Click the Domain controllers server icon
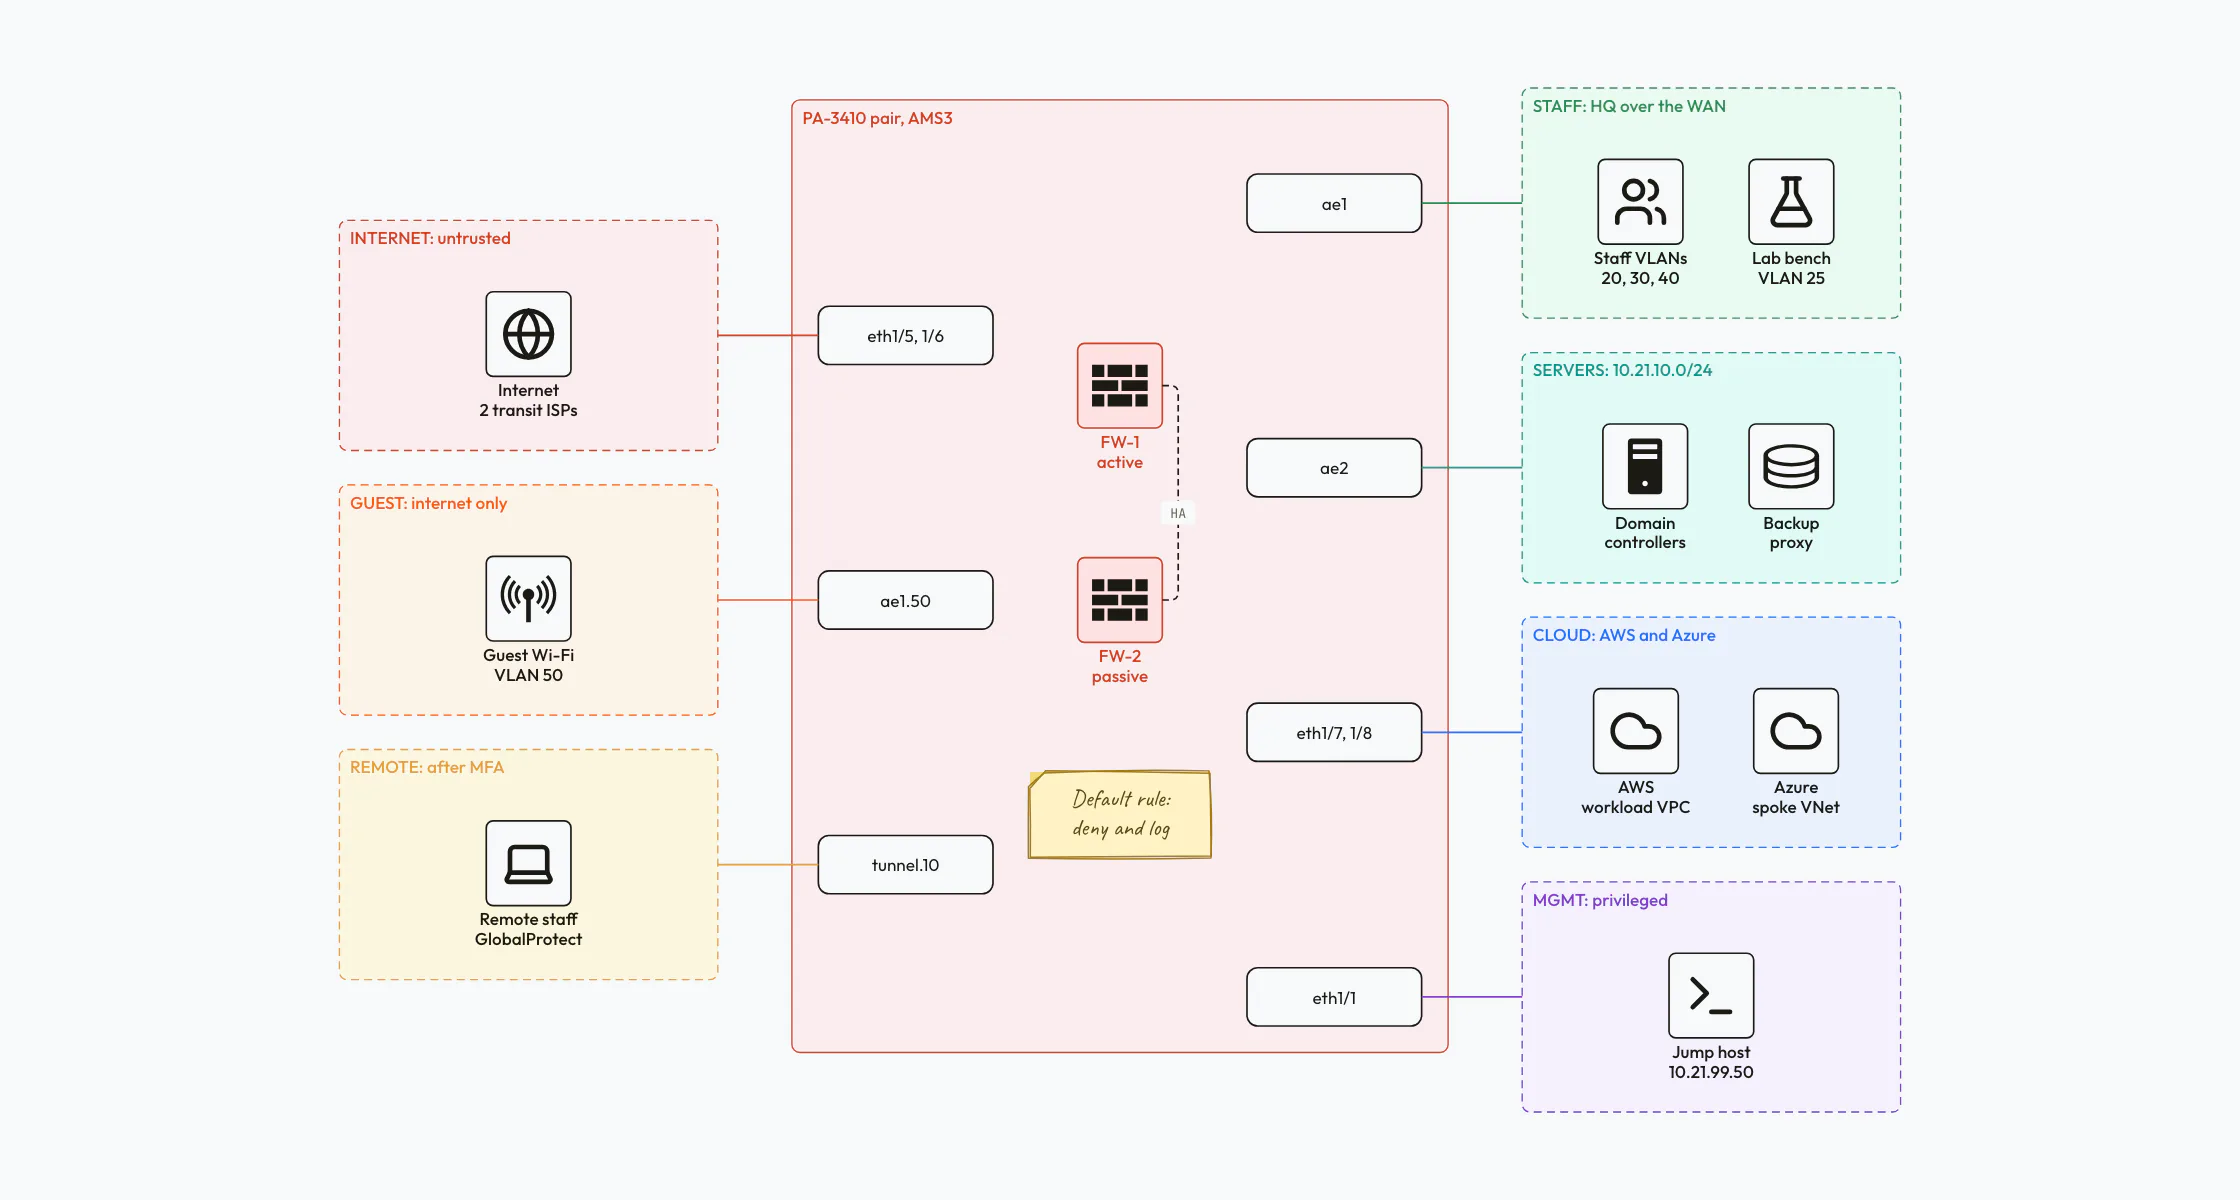The width and height of the screenshot is (2240, 1200). pyautogui.click(x=1645, y=466)
